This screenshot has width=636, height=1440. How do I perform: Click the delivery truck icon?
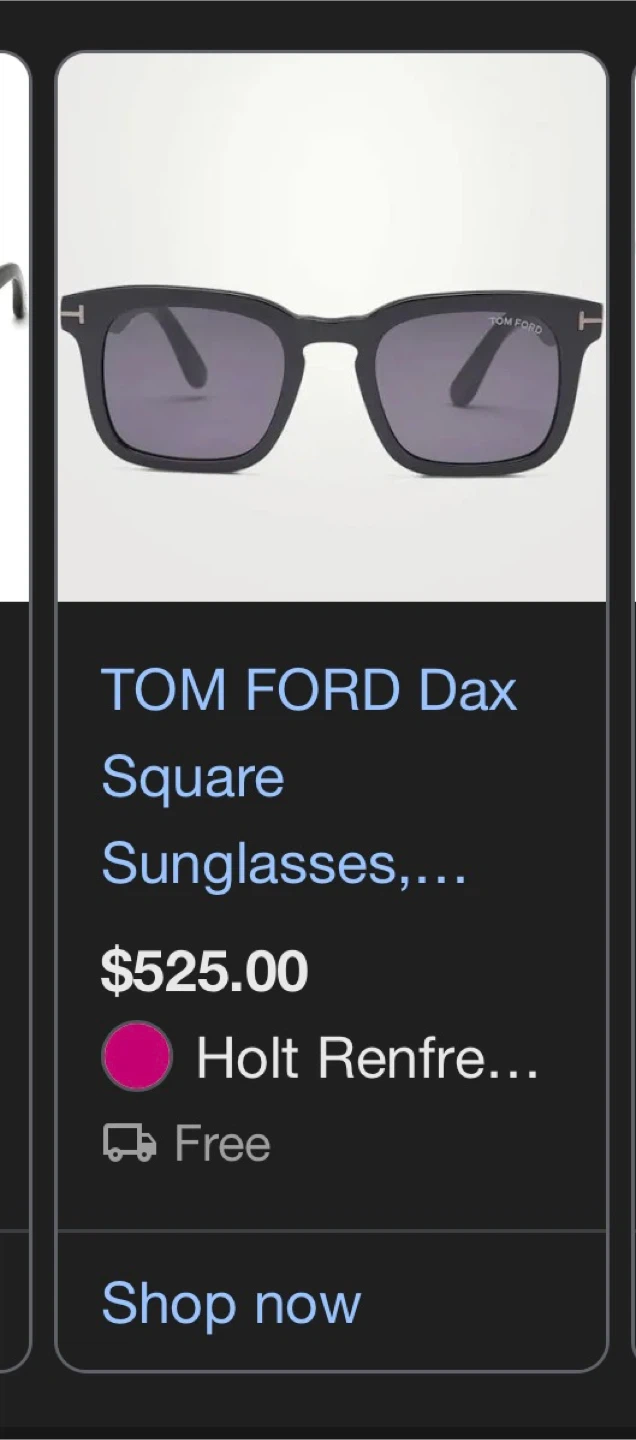[130, 1143]
